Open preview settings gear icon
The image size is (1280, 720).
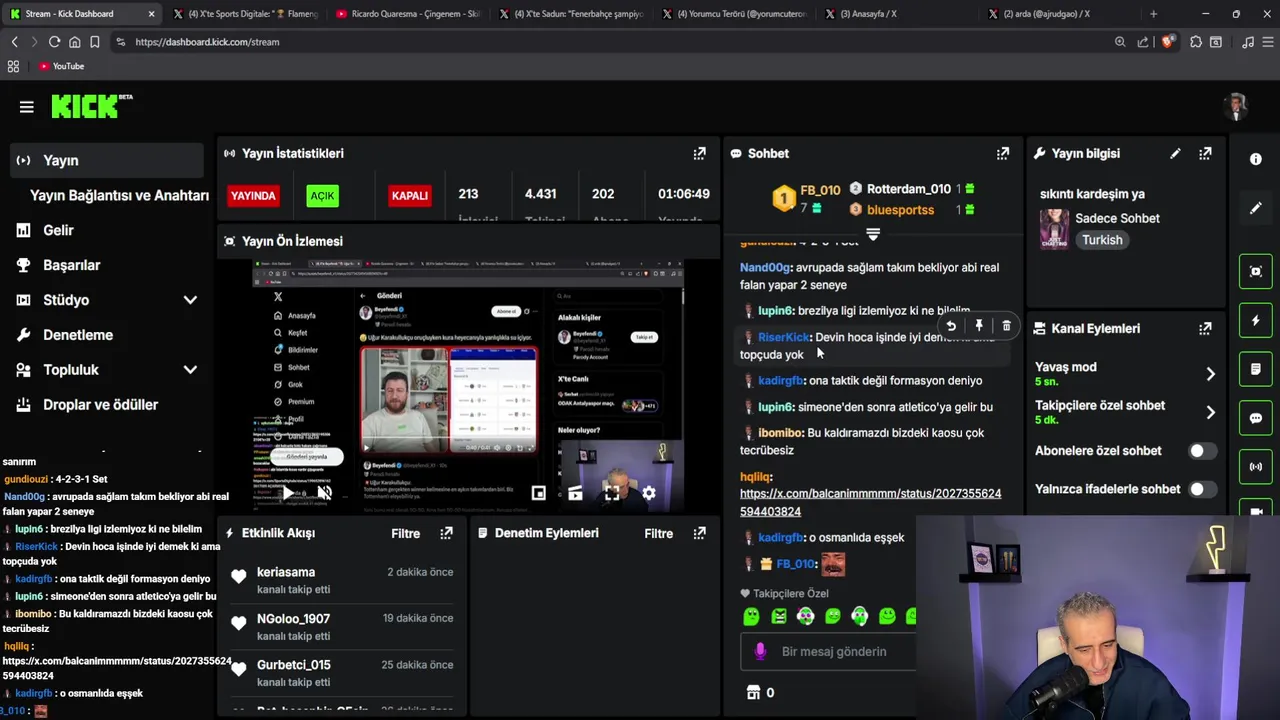point(648,492)
